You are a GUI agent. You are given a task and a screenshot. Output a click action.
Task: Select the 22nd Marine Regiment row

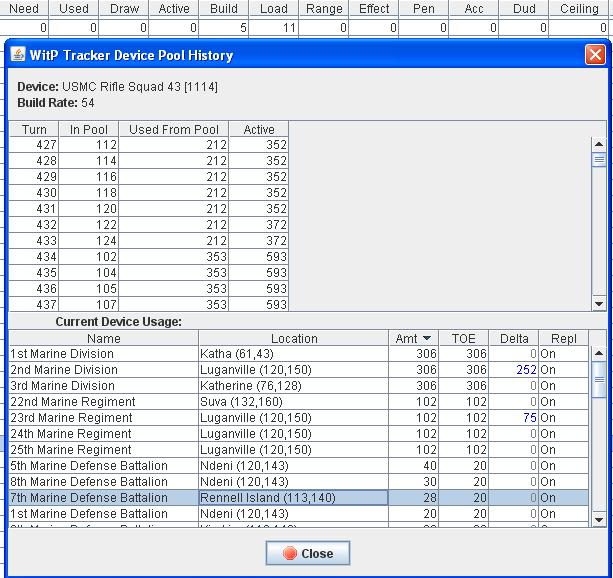click(x=299, y=402)
